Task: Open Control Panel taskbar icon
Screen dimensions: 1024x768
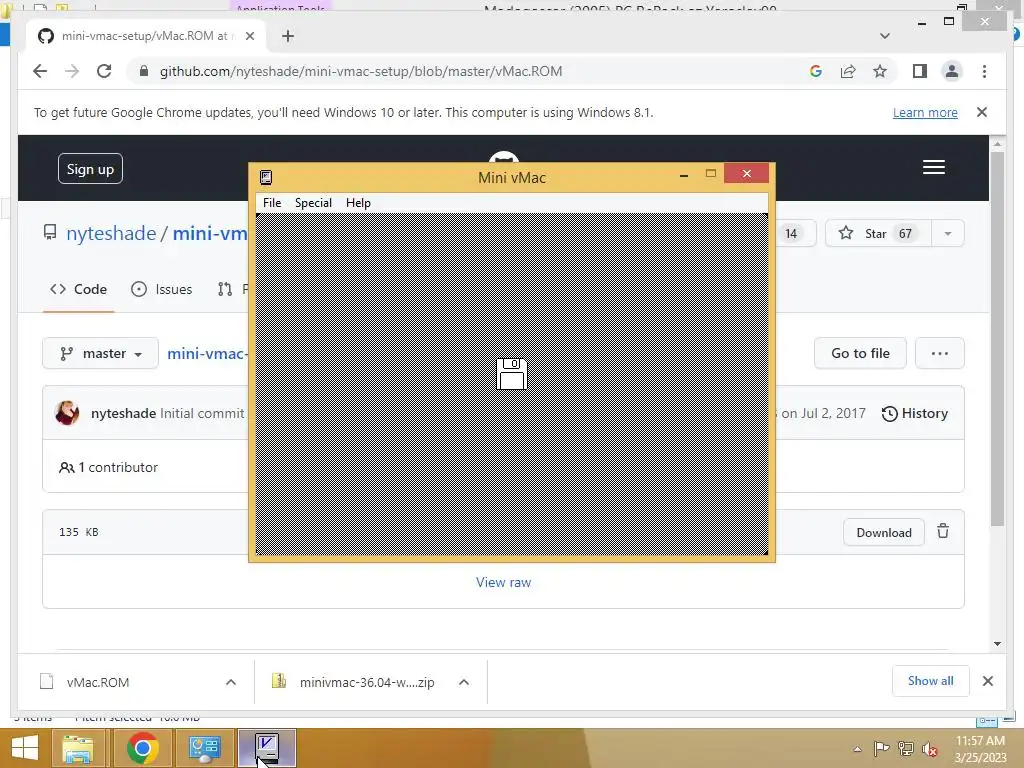Action: point(204,748)
